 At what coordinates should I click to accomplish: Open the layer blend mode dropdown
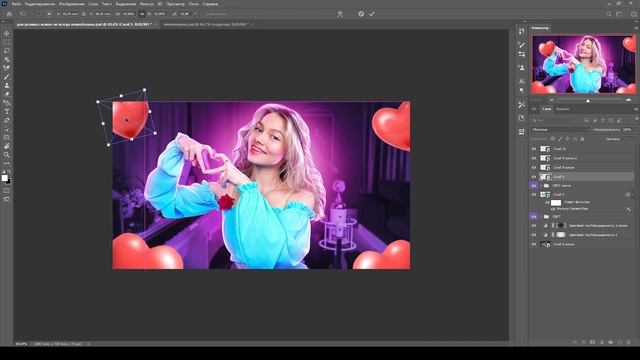coord(560,130)
